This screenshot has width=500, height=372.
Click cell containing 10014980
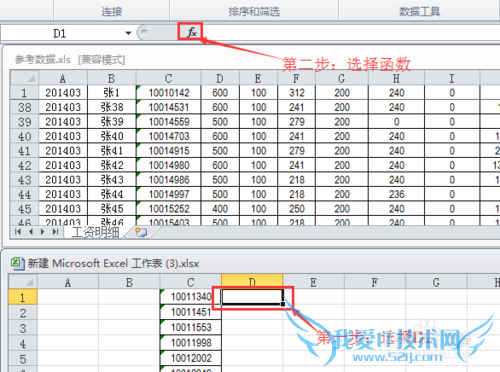[x=168, y=165]
